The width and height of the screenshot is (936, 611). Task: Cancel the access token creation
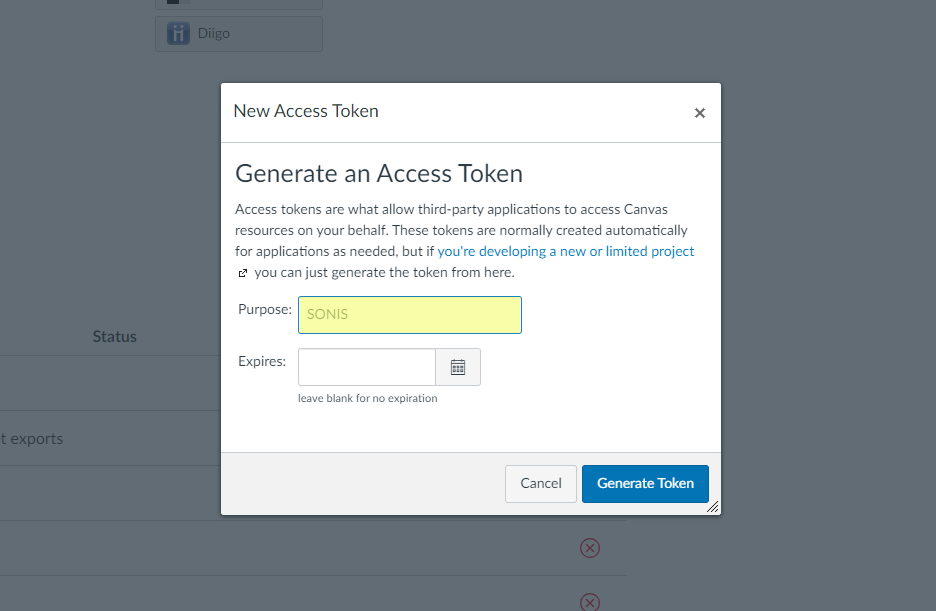coord(541,483)
